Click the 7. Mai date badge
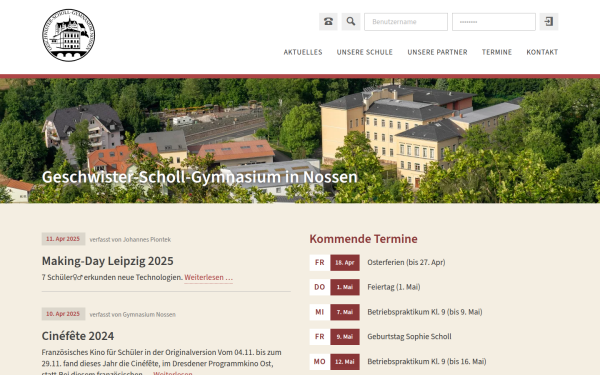This screenshot has width=600, height=375. point(345,312)
